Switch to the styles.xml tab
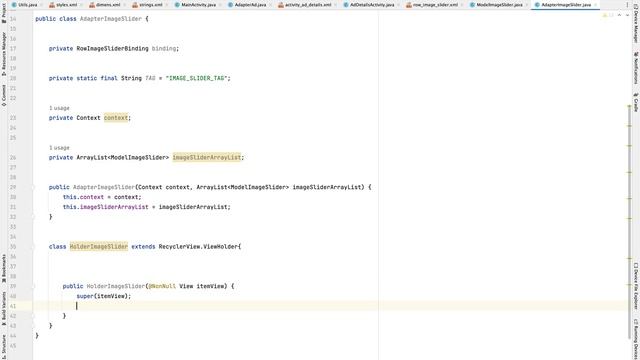The width and height of the screenshot is (640, 360). point(66,4)
